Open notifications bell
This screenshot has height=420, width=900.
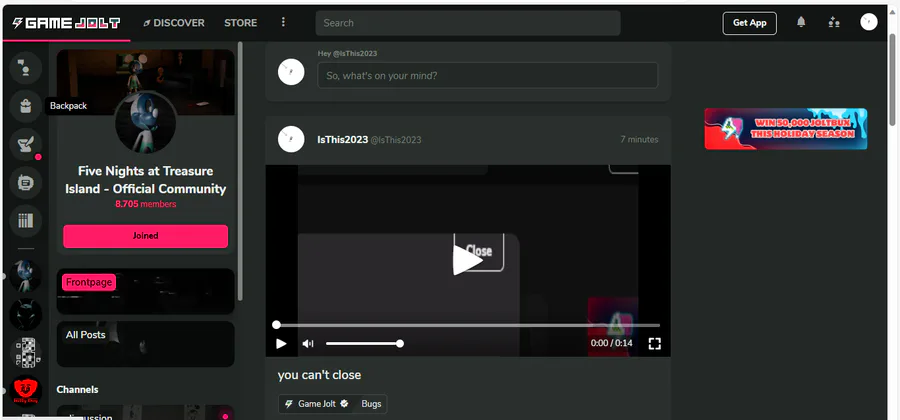click(x=801, y=22)
